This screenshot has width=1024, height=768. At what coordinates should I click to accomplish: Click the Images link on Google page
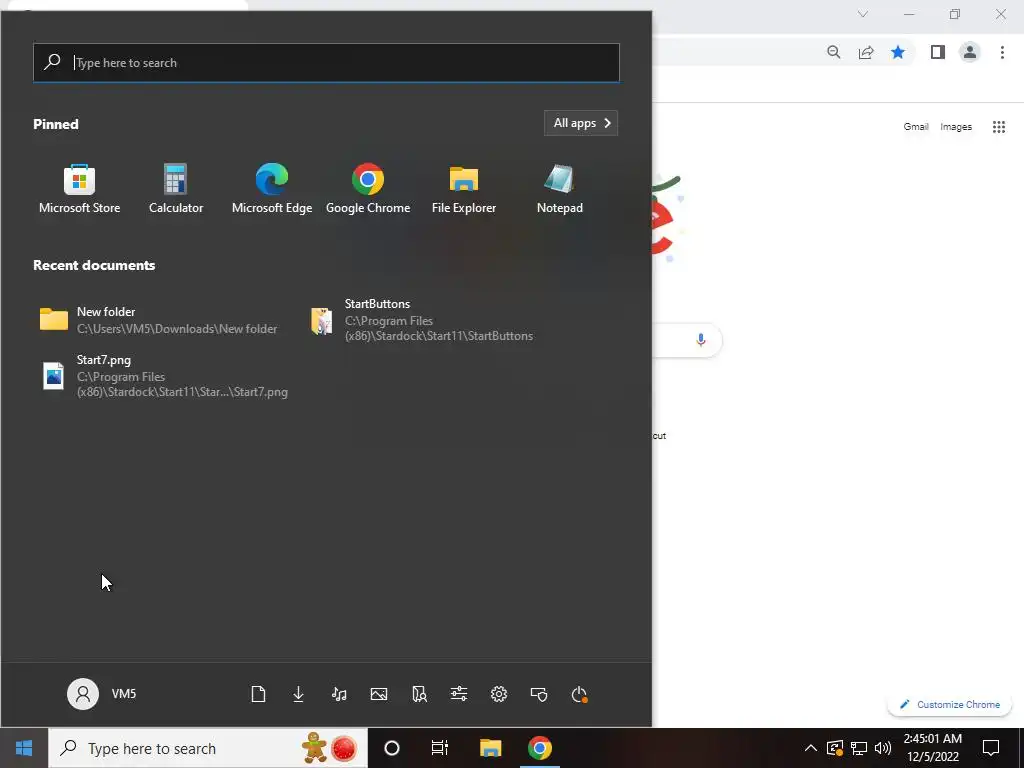[x=956, y=127]
